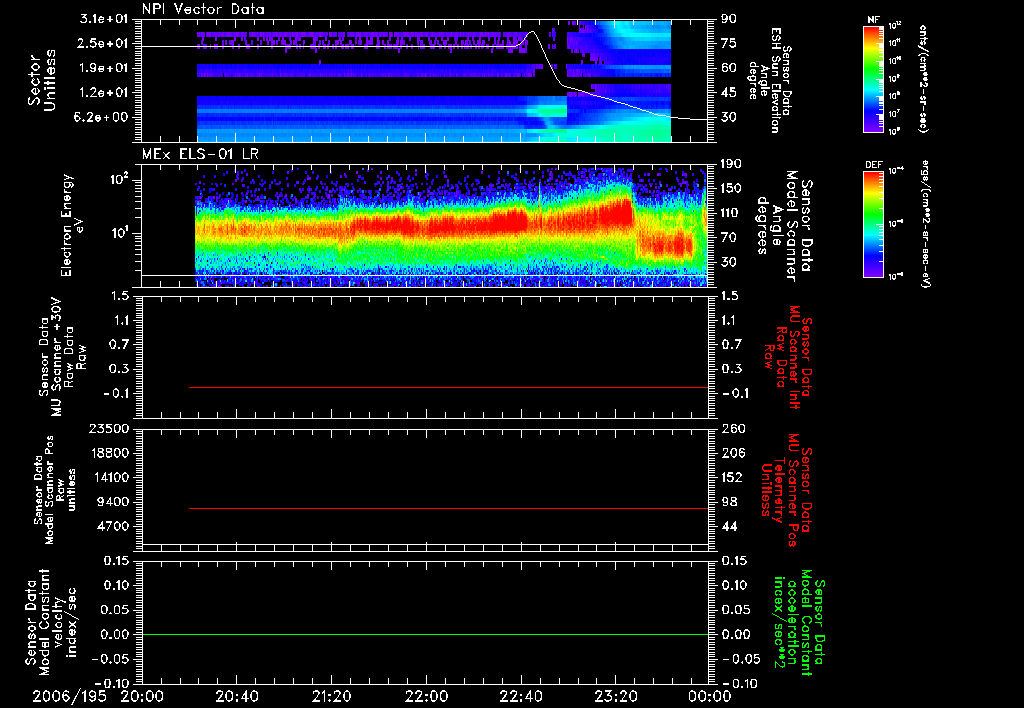
Task: Click the "2.5e+01" sector tick label
Action: 102,43
